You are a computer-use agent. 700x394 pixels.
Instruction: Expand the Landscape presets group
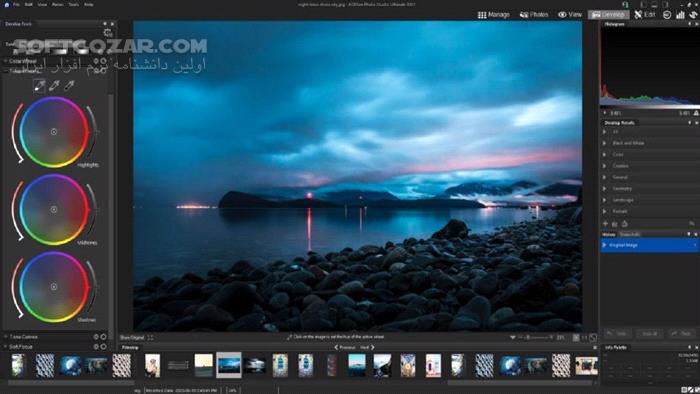coord(604,200)
